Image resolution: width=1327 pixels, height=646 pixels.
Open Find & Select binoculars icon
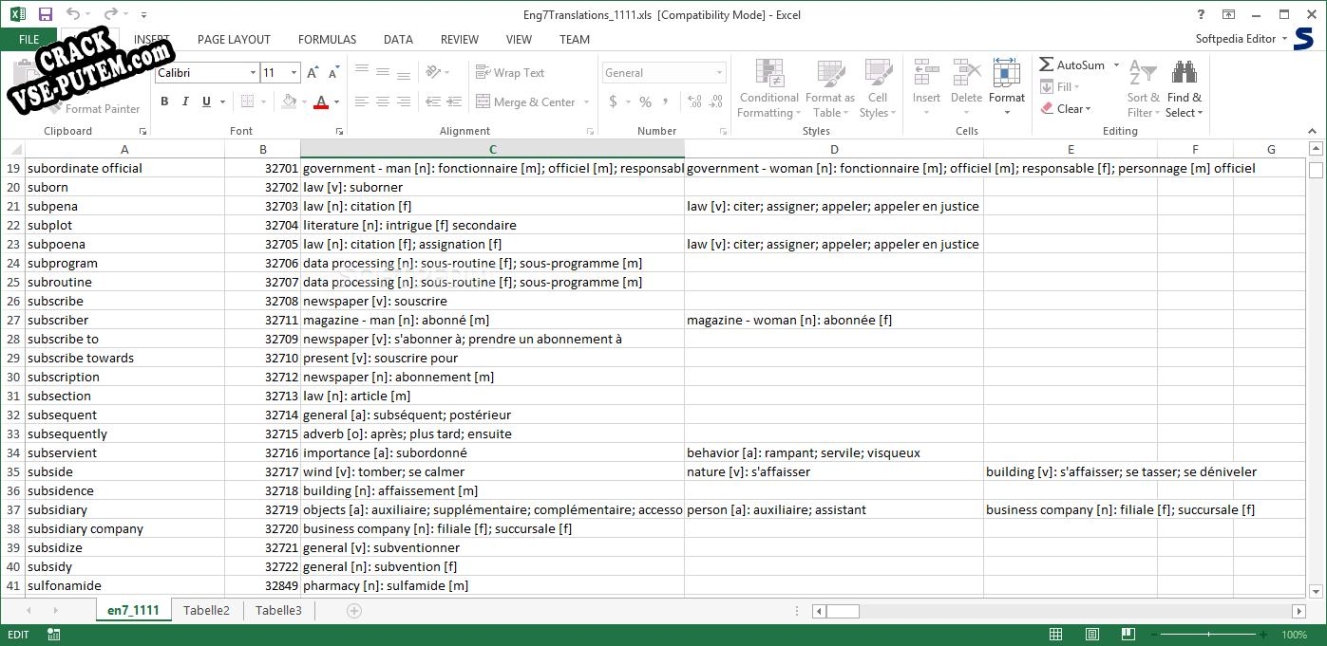coord(1184,73)
